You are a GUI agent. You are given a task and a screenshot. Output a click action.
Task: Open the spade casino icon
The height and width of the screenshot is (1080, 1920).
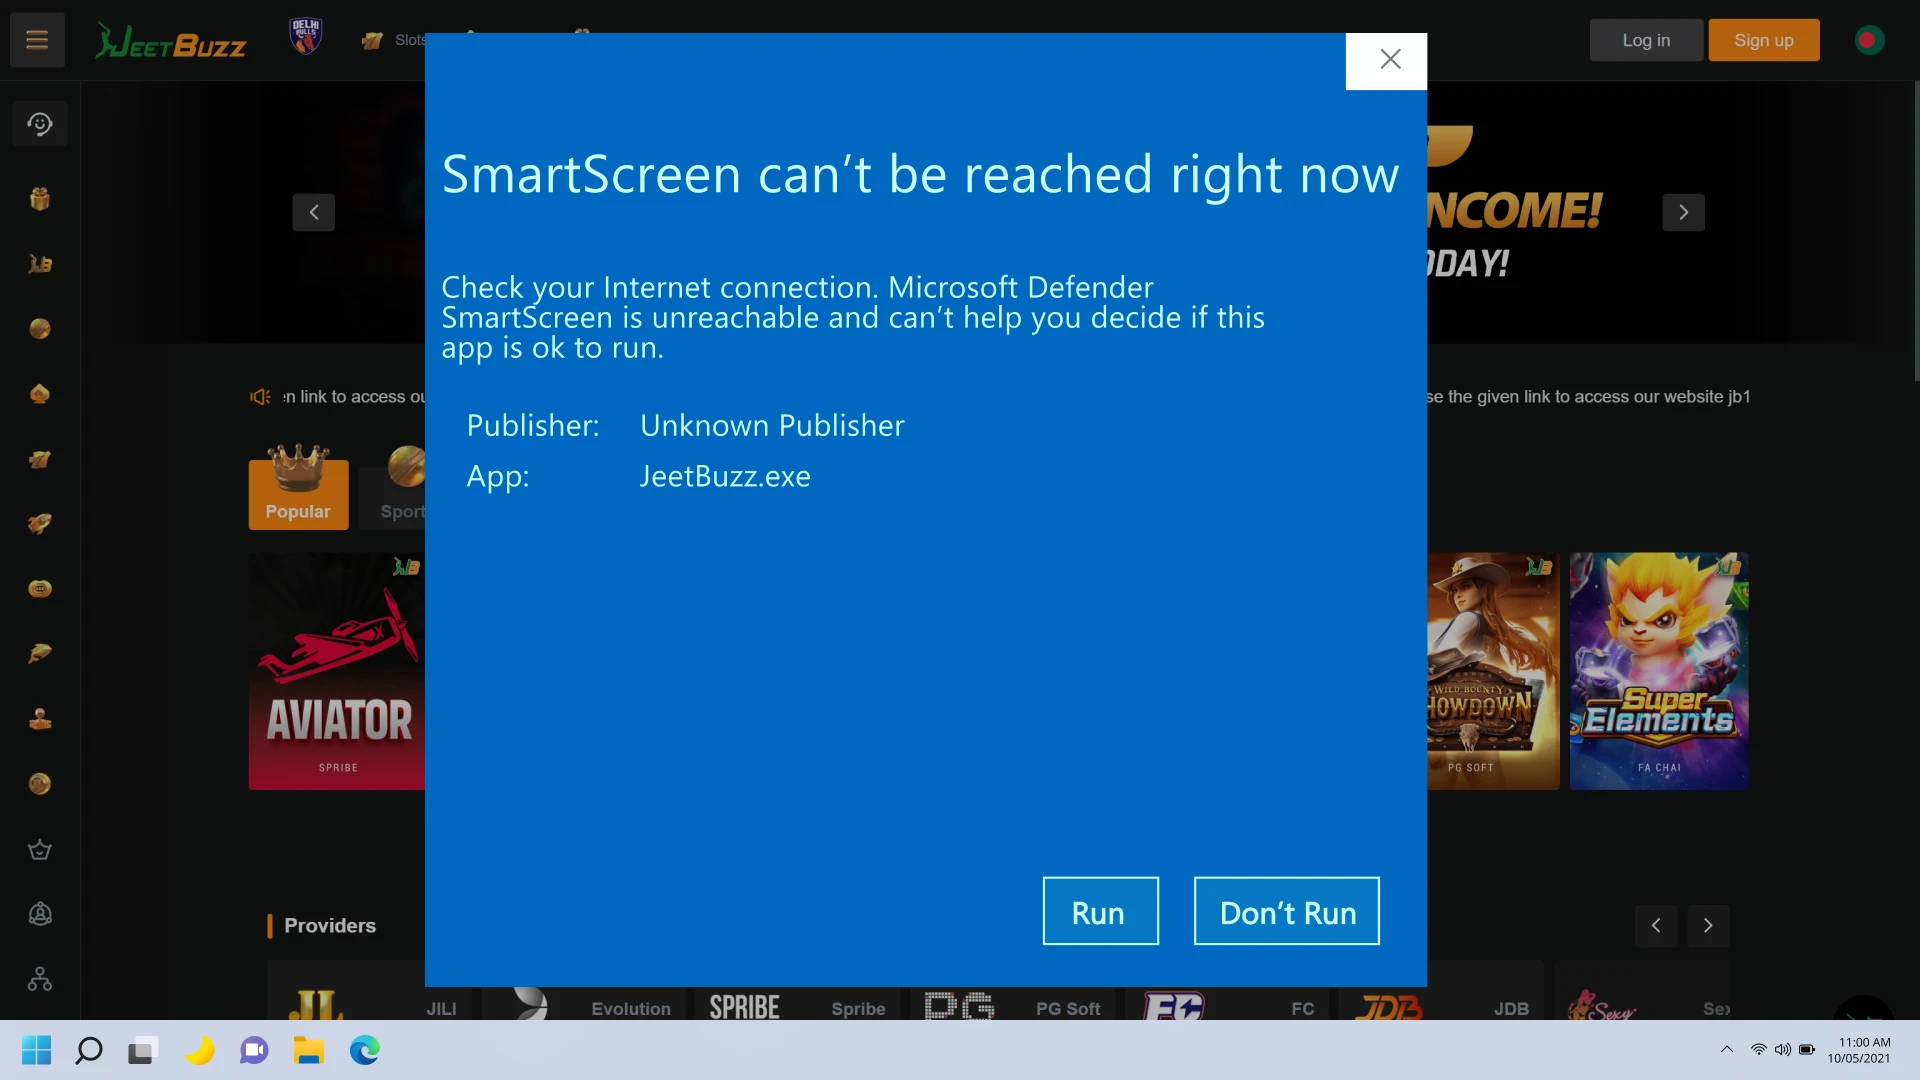pos(40,394)
